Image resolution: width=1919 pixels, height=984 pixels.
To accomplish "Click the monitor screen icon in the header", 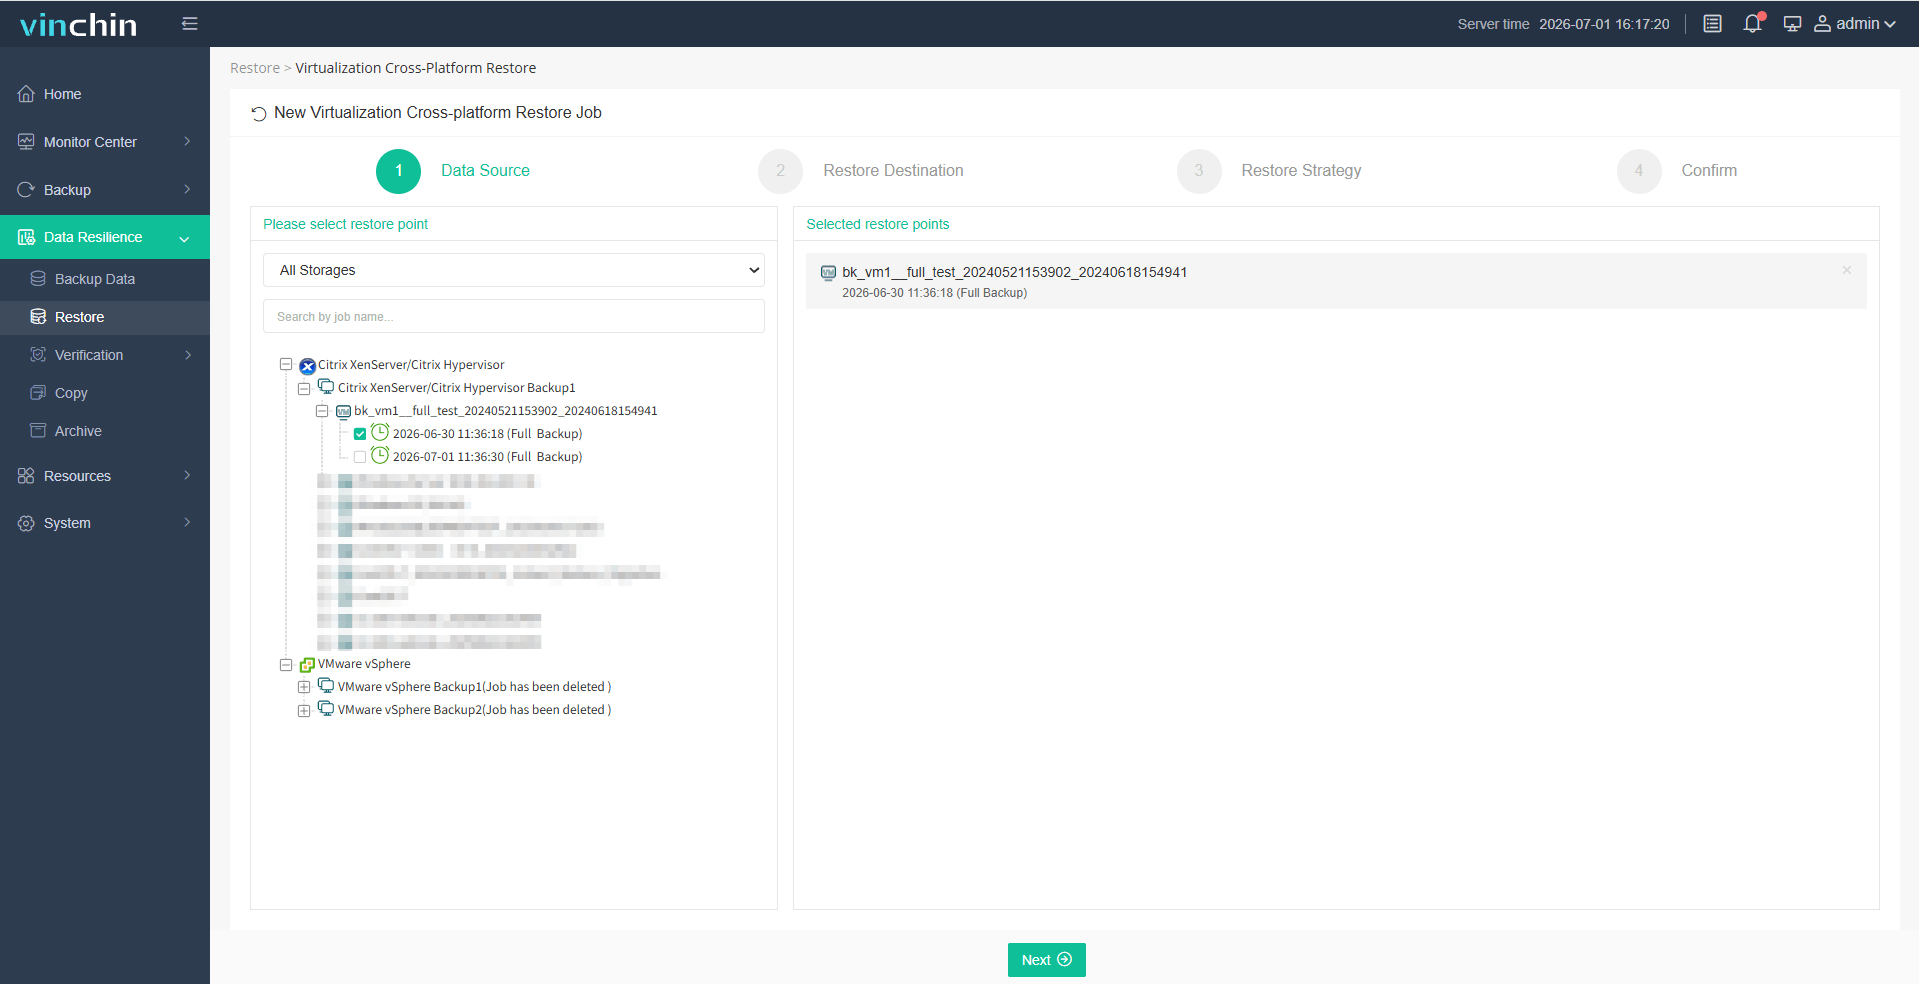I will tap(1792, 24).
